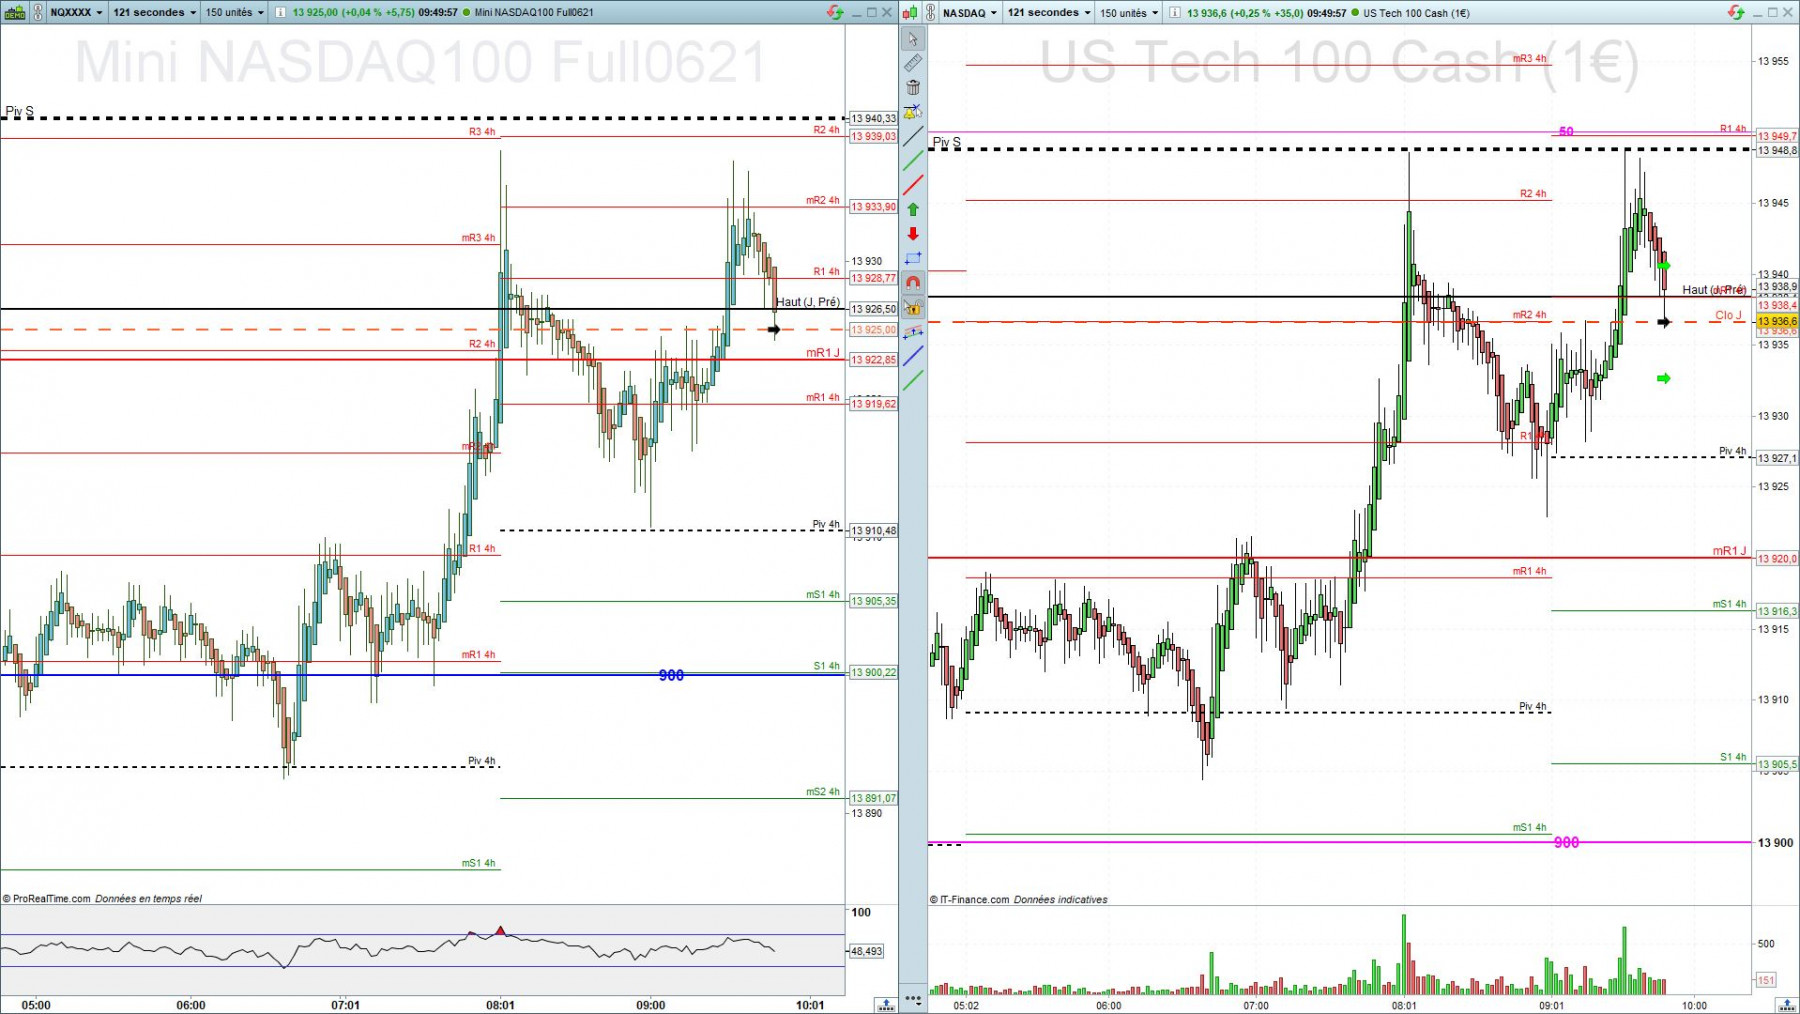
Task: Click the trash delete-objects tool
Action: pos(912,87)
